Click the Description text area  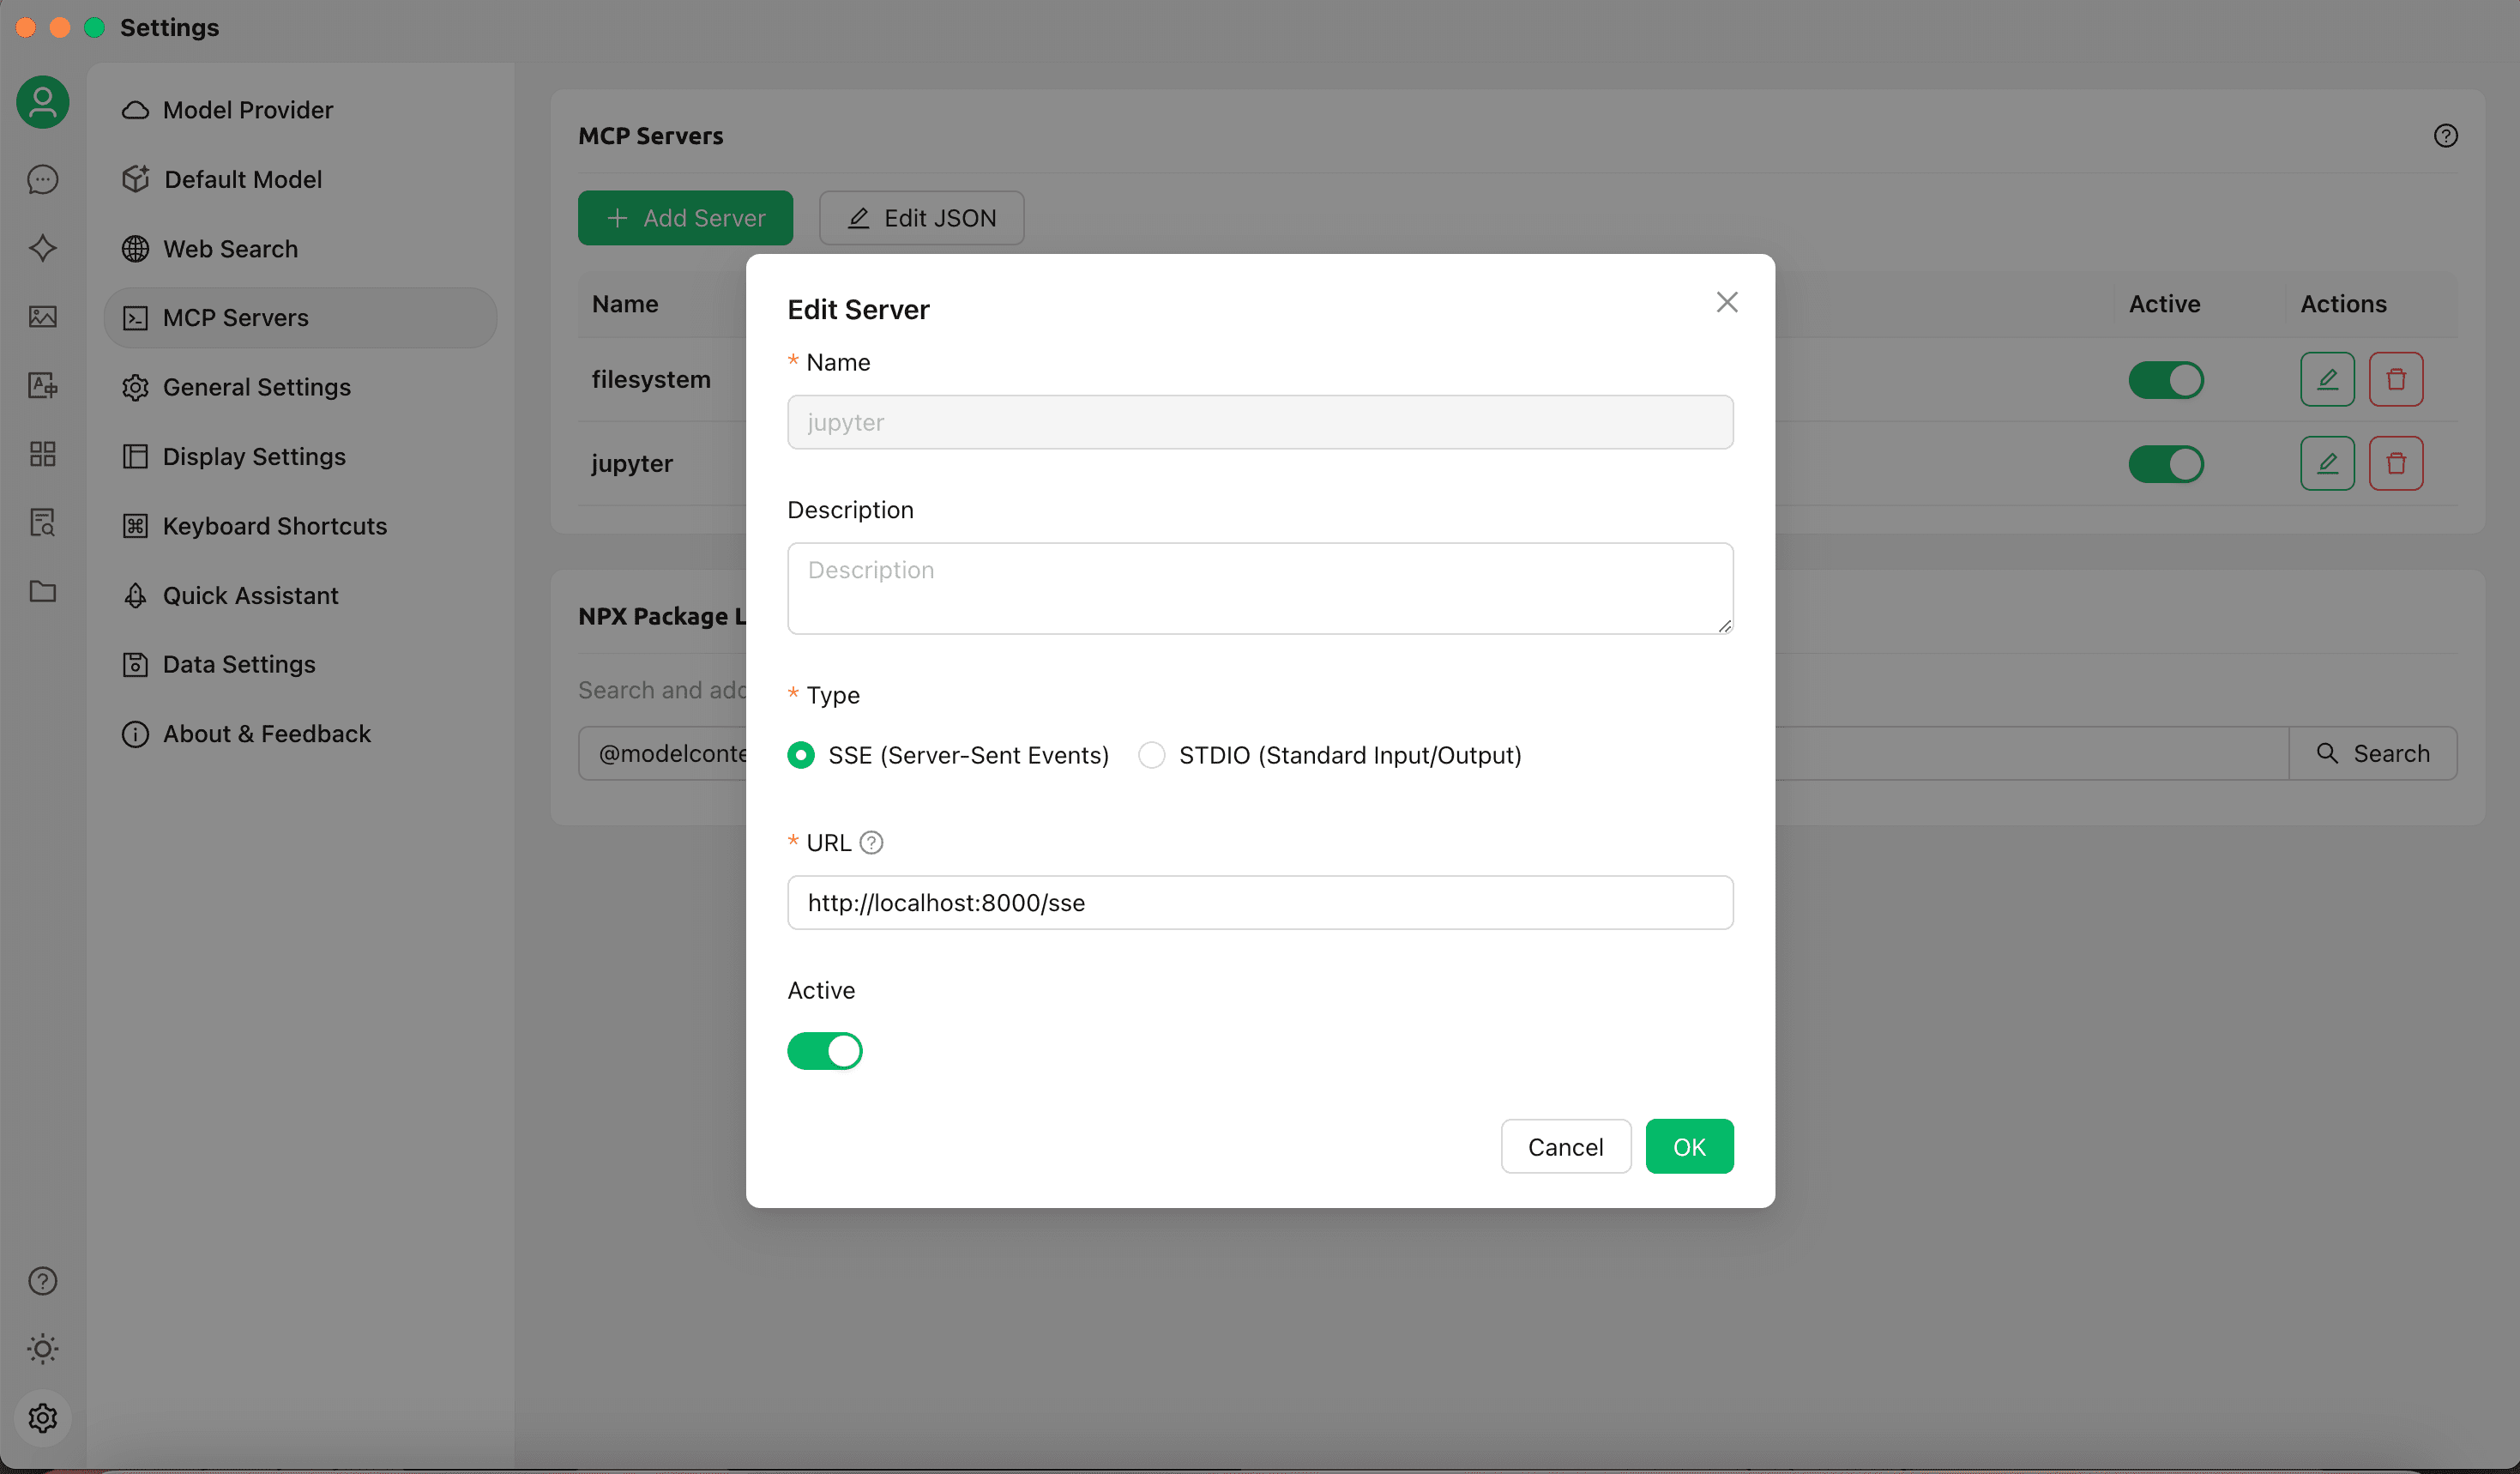point(1259,588)
